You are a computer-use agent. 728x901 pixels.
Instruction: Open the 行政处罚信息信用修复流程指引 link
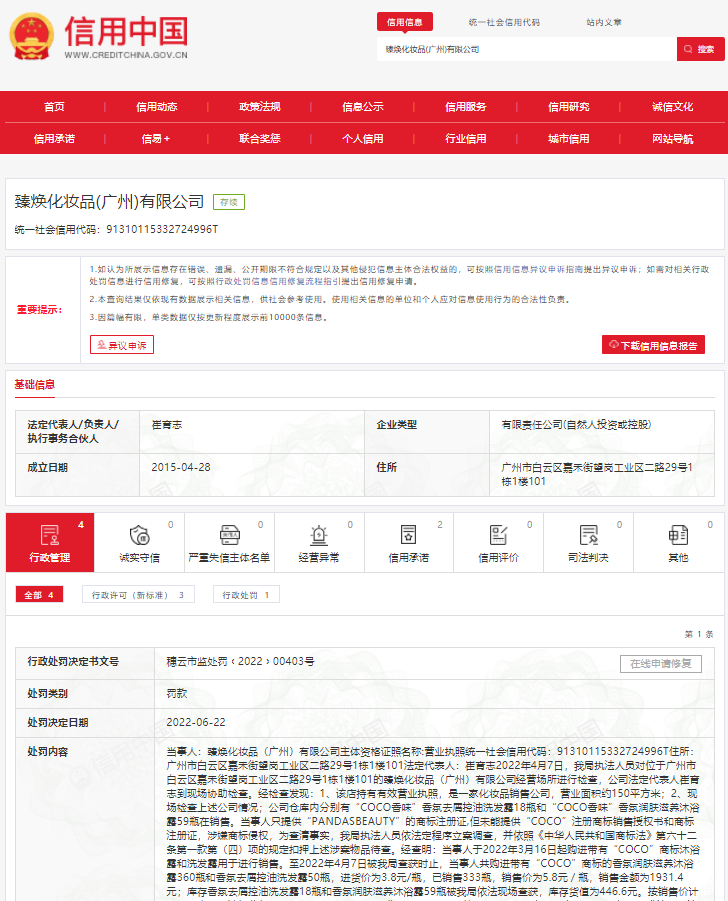click(278, 282)
